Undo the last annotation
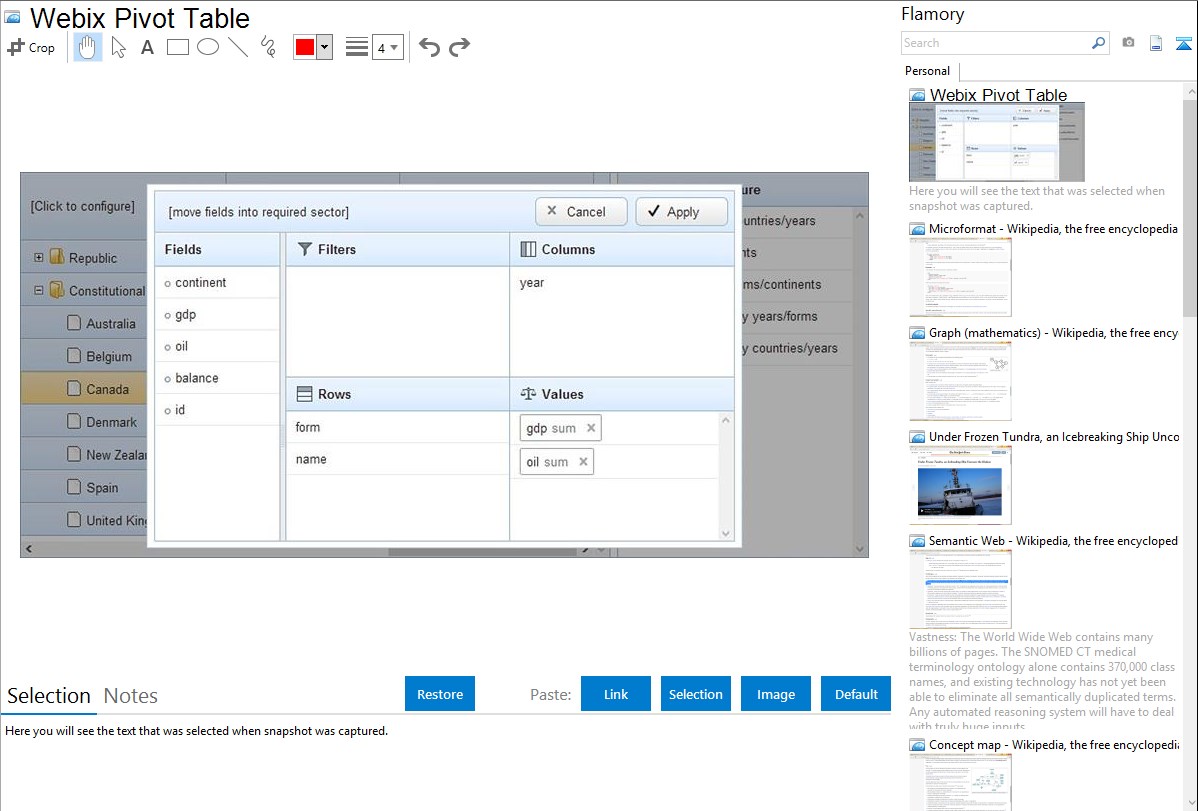 tap(429, 47)
